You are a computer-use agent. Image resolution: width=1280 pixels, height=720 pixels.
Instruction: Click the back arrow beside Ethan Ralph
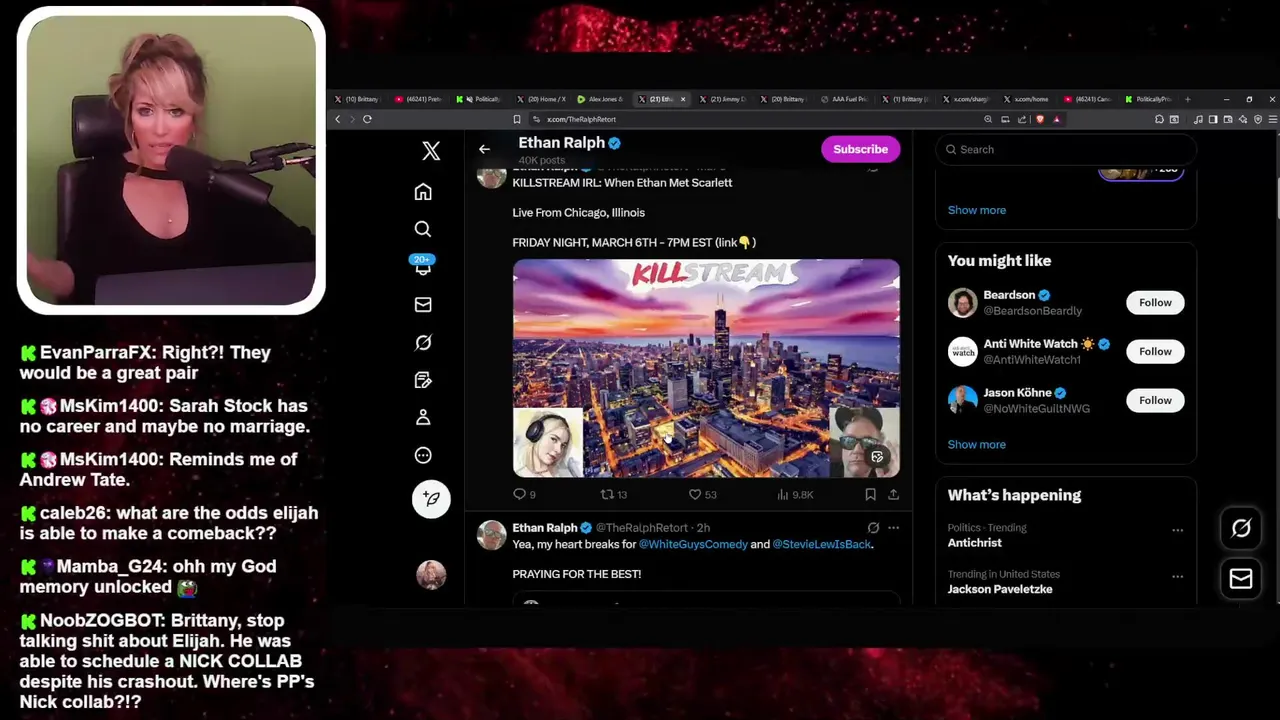tap(484, 149)
